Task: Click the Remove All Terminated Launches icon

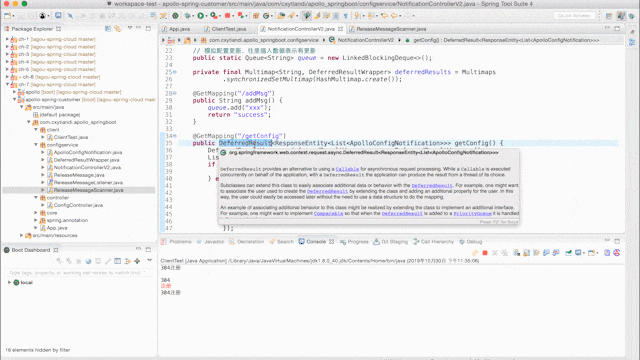Action: (x=504, y=253)
